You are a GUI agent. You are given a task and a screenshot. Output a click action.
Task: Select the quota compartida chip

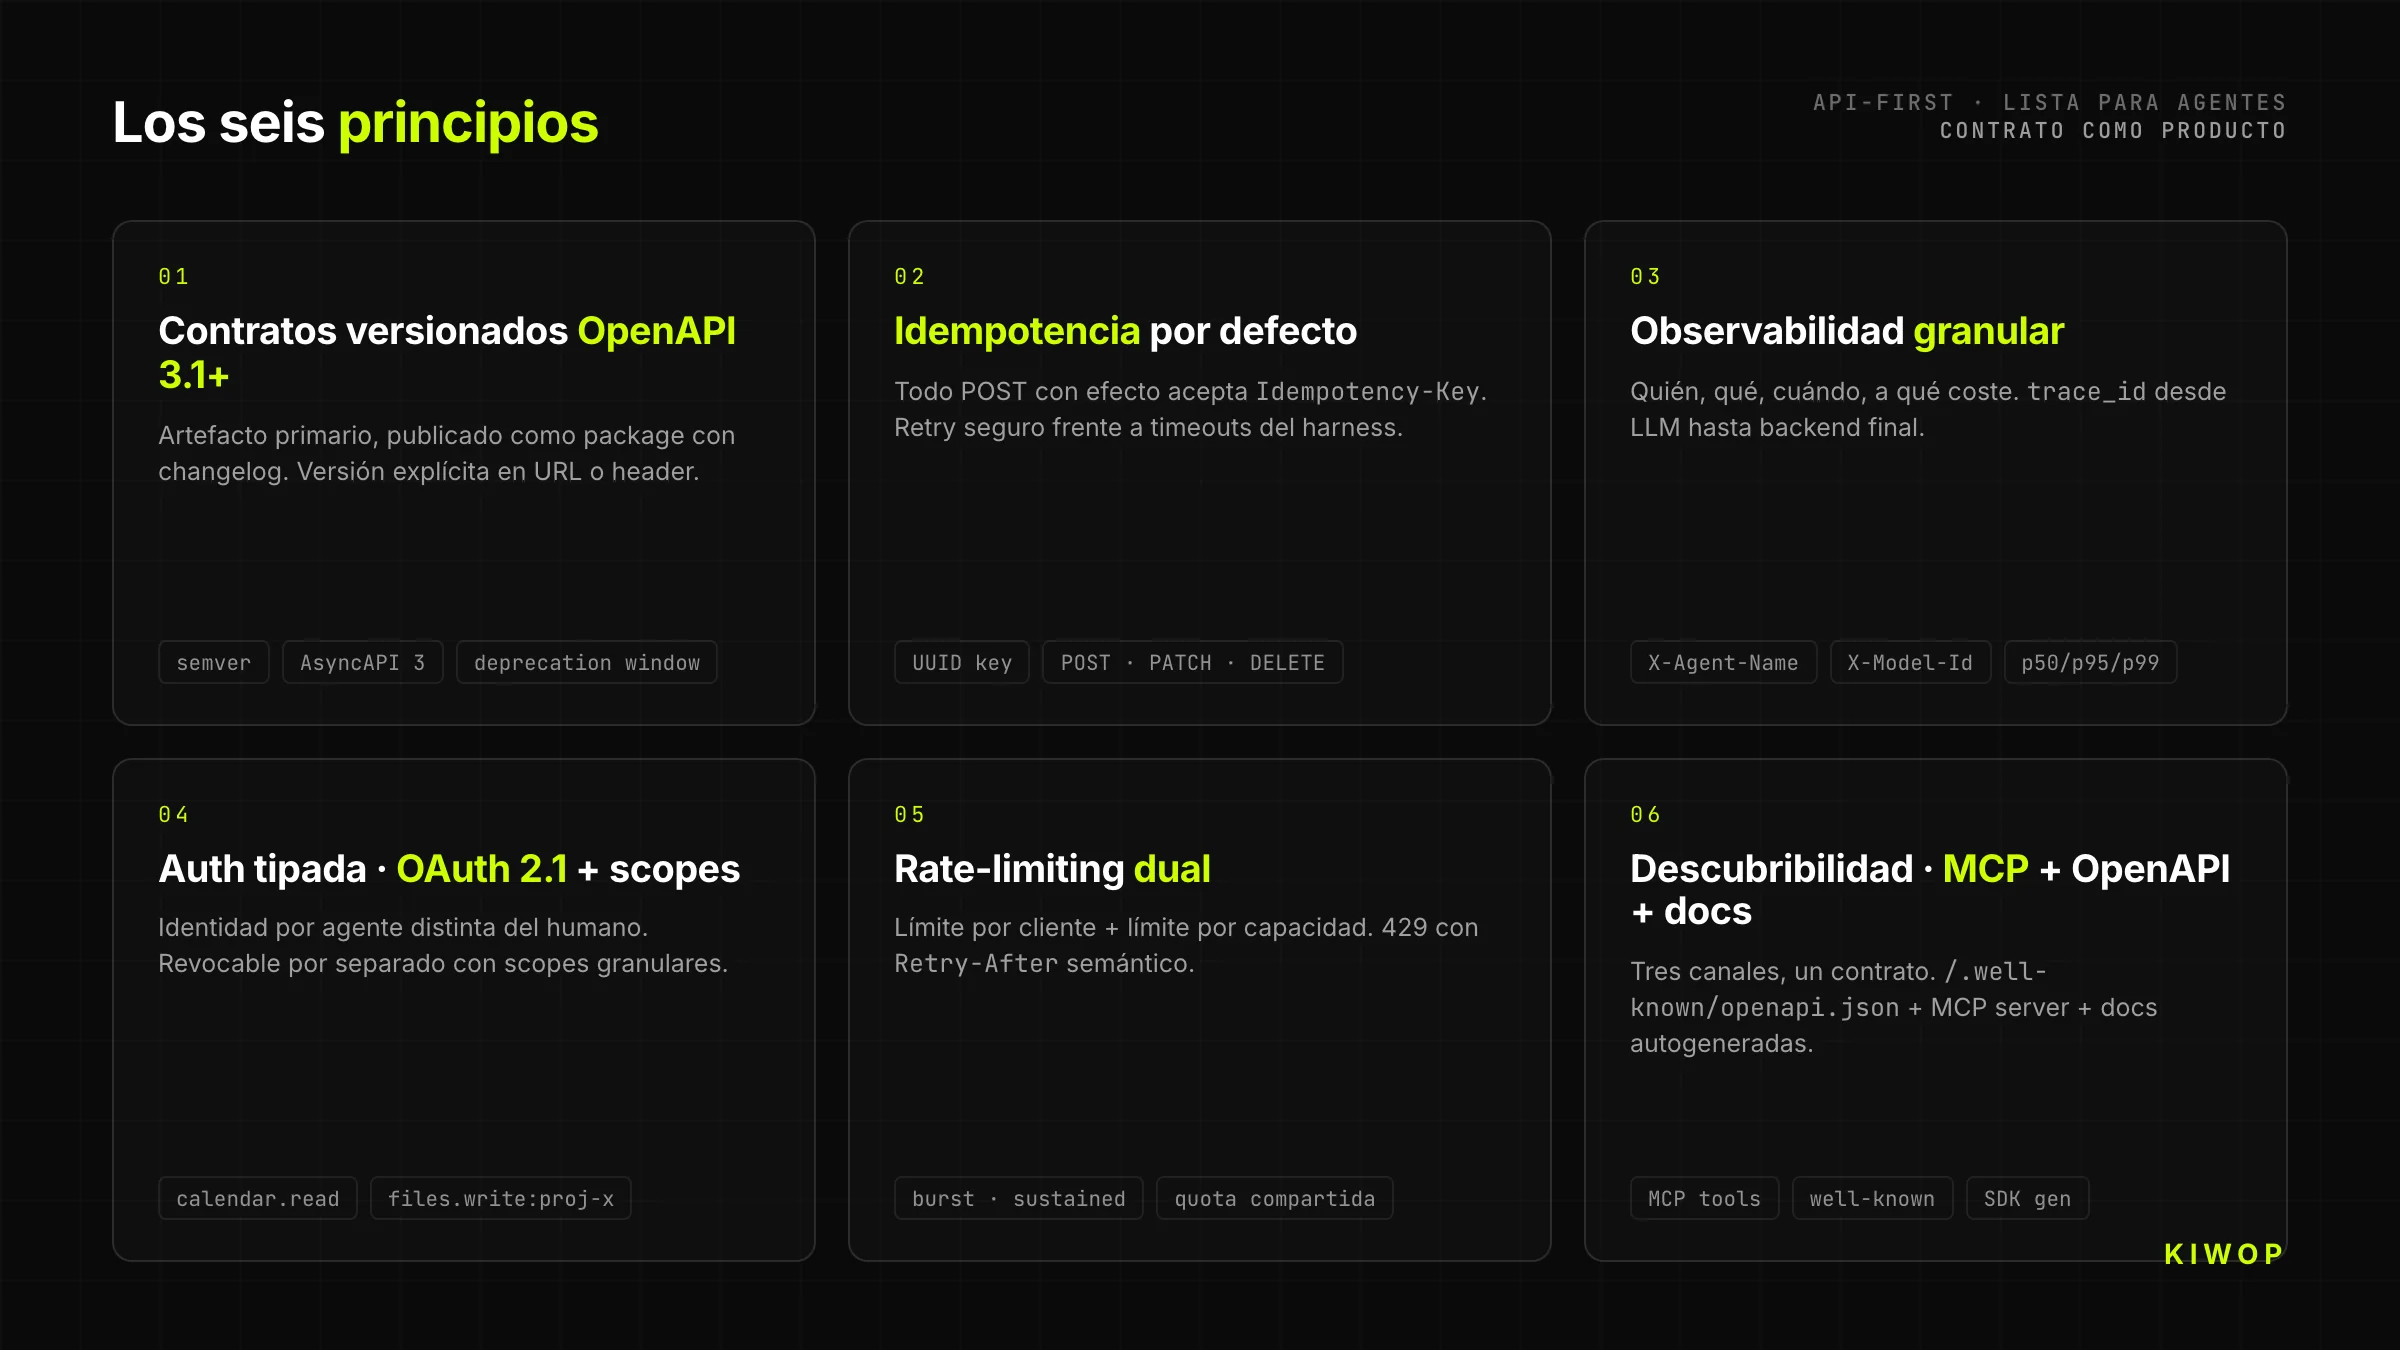click(1274, 1198)
